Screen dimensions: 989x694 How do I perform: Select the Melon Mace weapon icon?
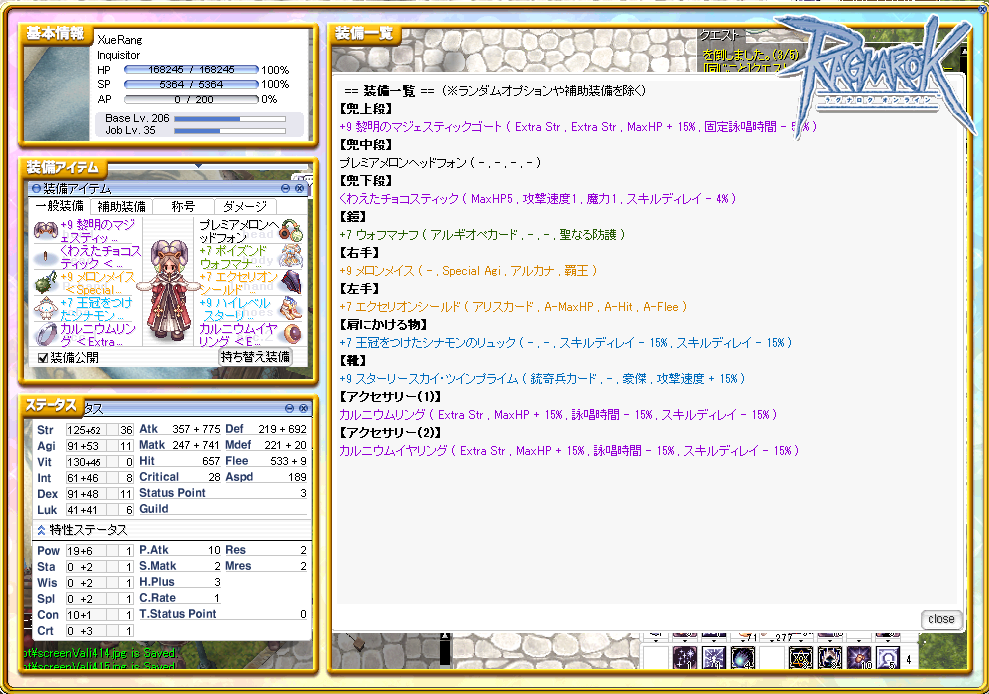(x=45, y=283)
